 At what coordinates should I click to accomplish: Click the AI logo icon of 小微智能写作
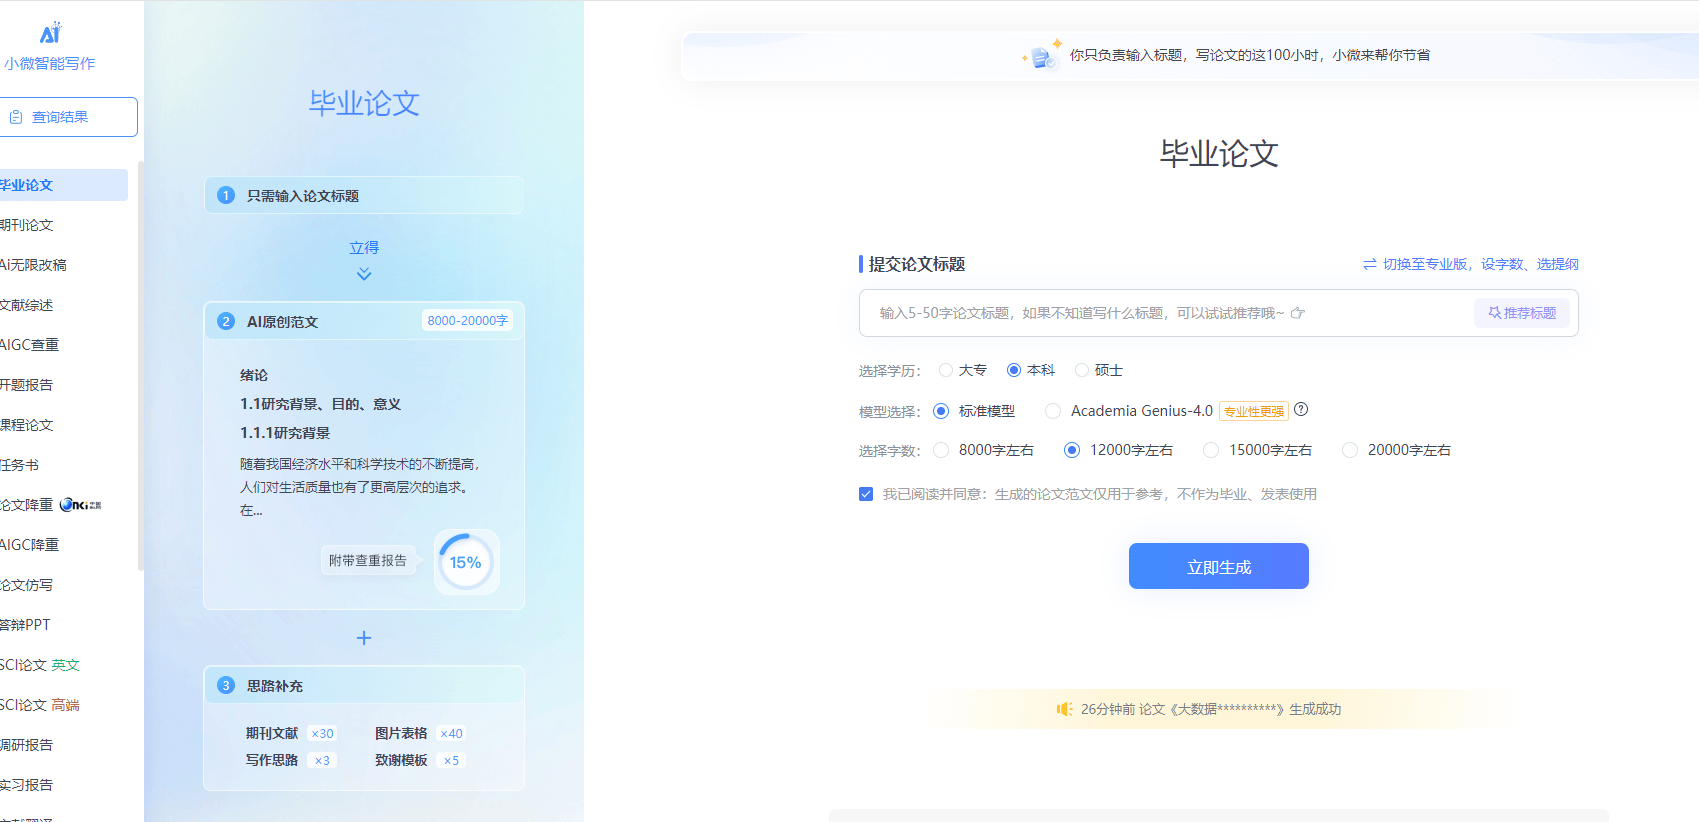point(50,33)
